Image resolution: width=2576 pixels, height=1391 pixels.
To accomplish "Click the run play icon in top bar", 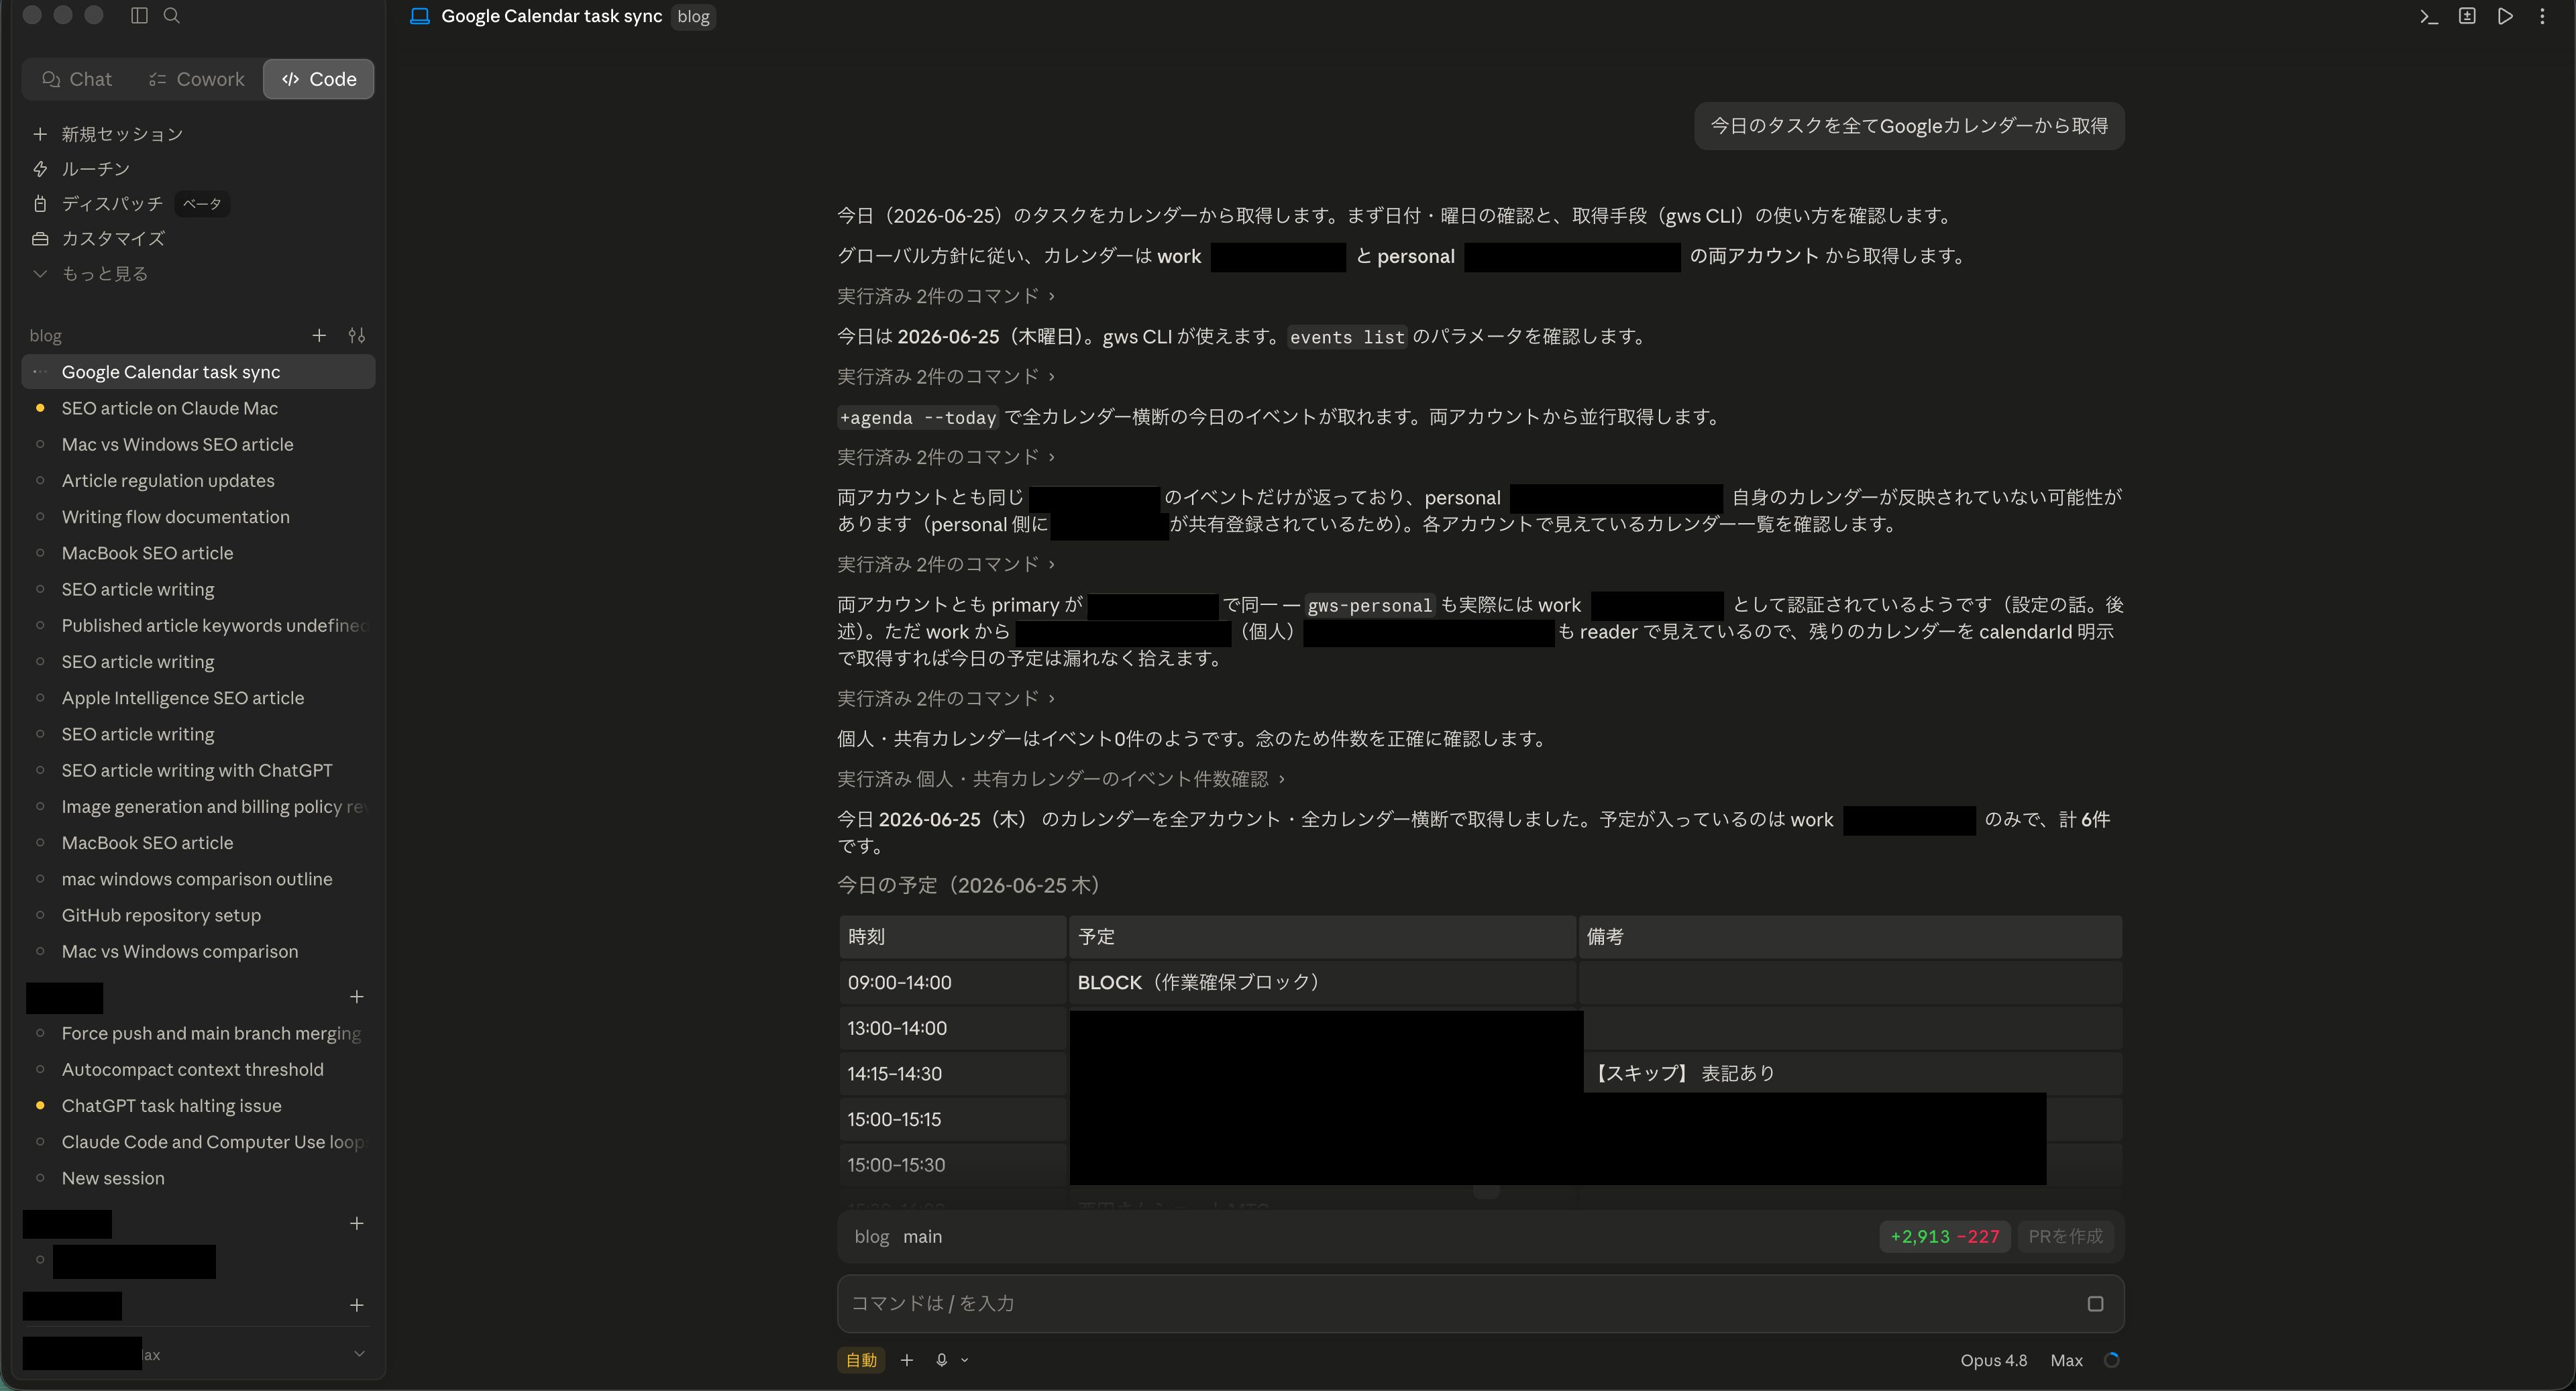I will pos(2505,16).
